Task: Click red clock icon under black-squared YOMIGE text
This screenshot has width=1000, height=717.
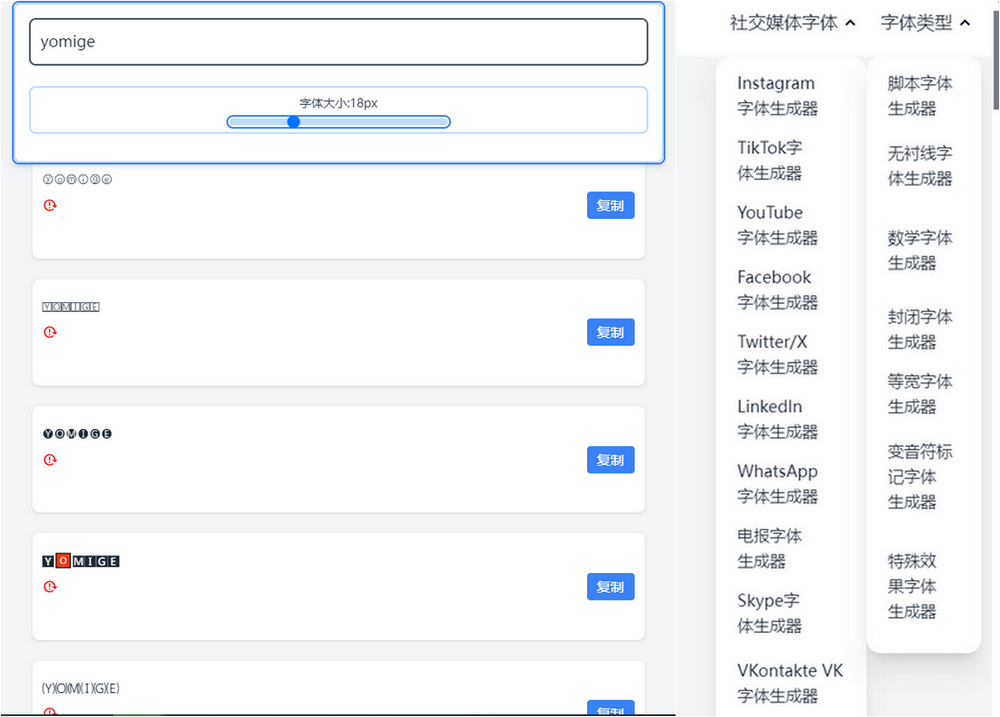Action: 50,587
